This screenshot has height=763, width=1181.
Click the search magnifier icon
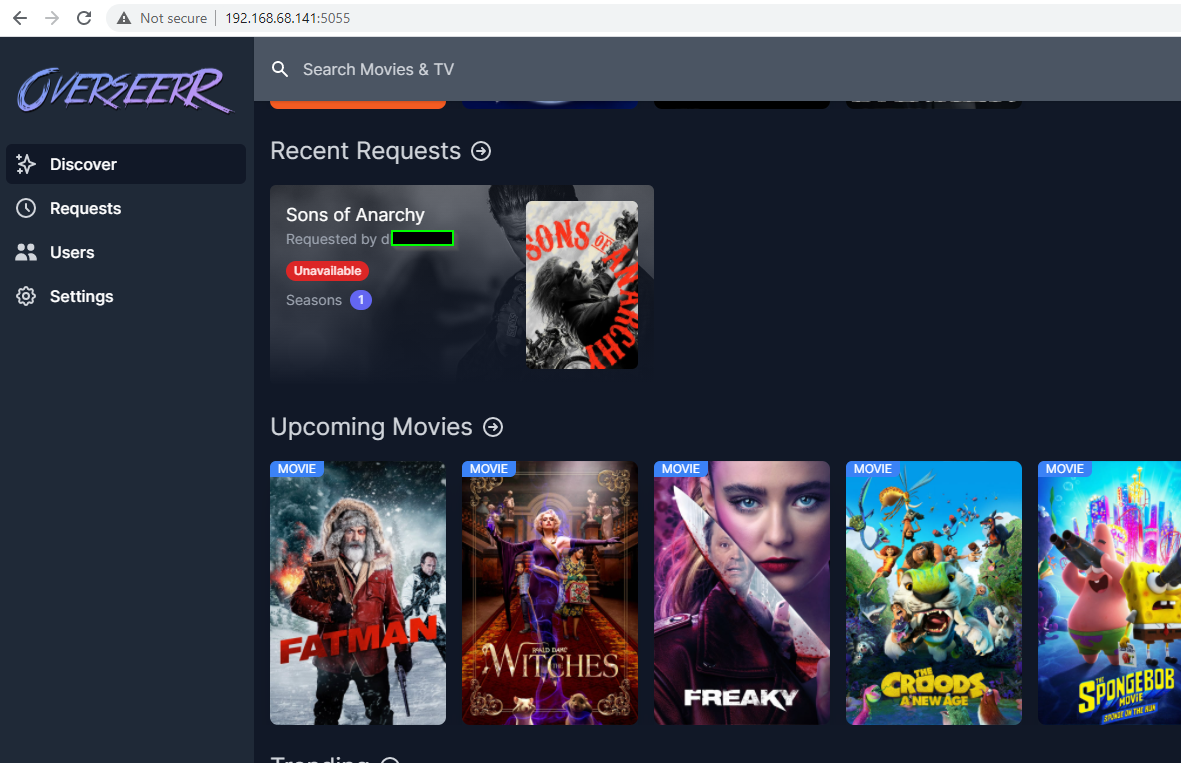pos(280,69)
